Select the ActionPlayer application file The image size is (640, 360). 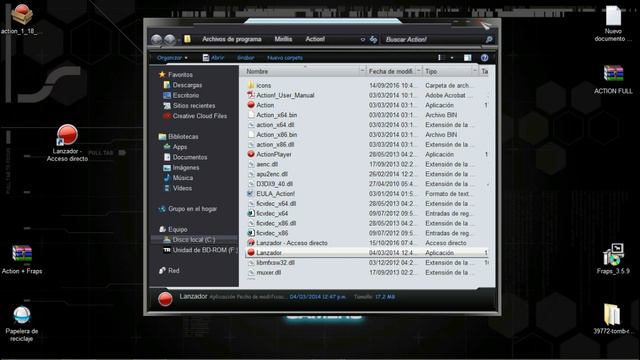tap(269, 154)
